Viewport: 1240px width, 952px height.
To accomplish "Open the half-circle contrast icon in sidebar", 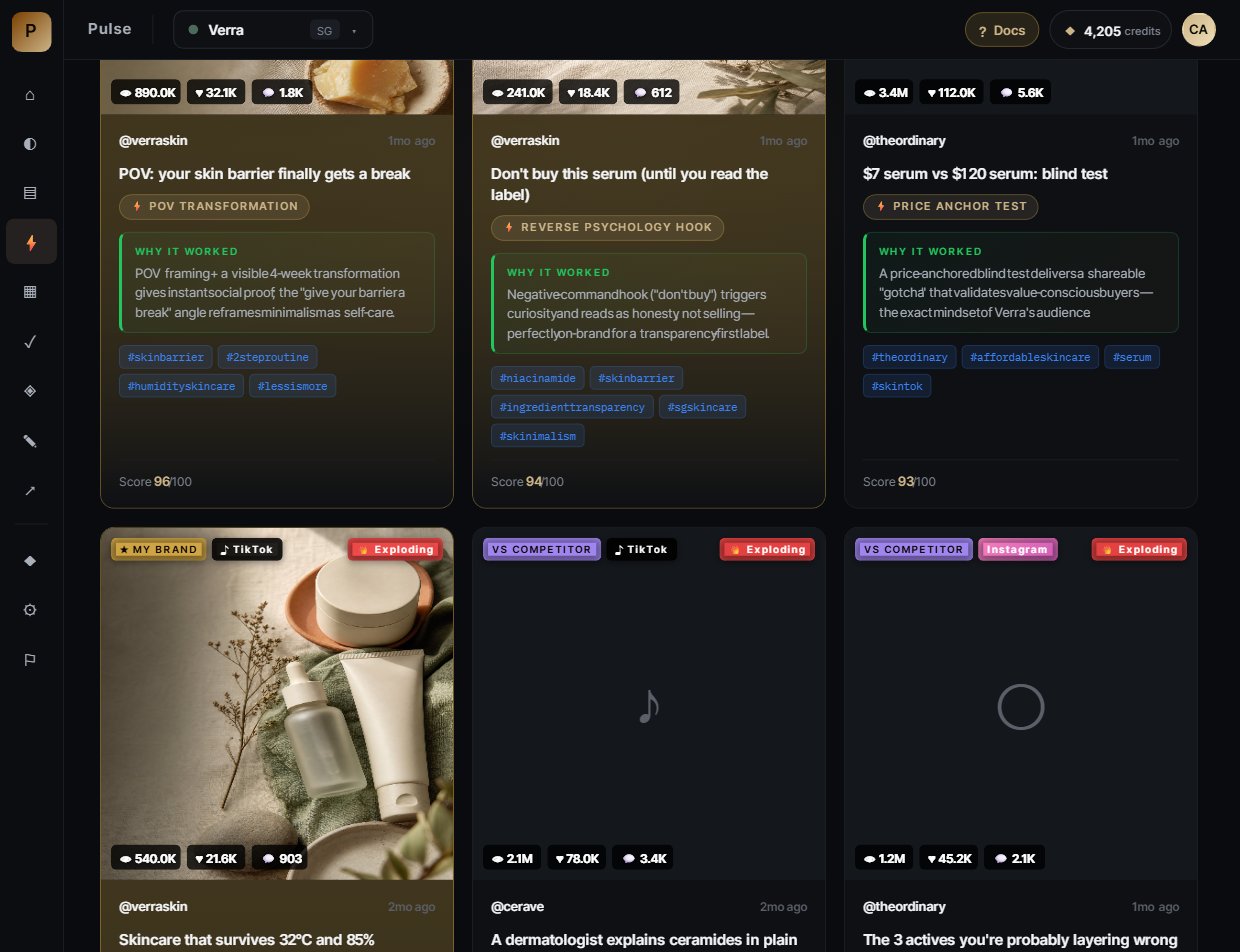I will click(x=31, y=144).
